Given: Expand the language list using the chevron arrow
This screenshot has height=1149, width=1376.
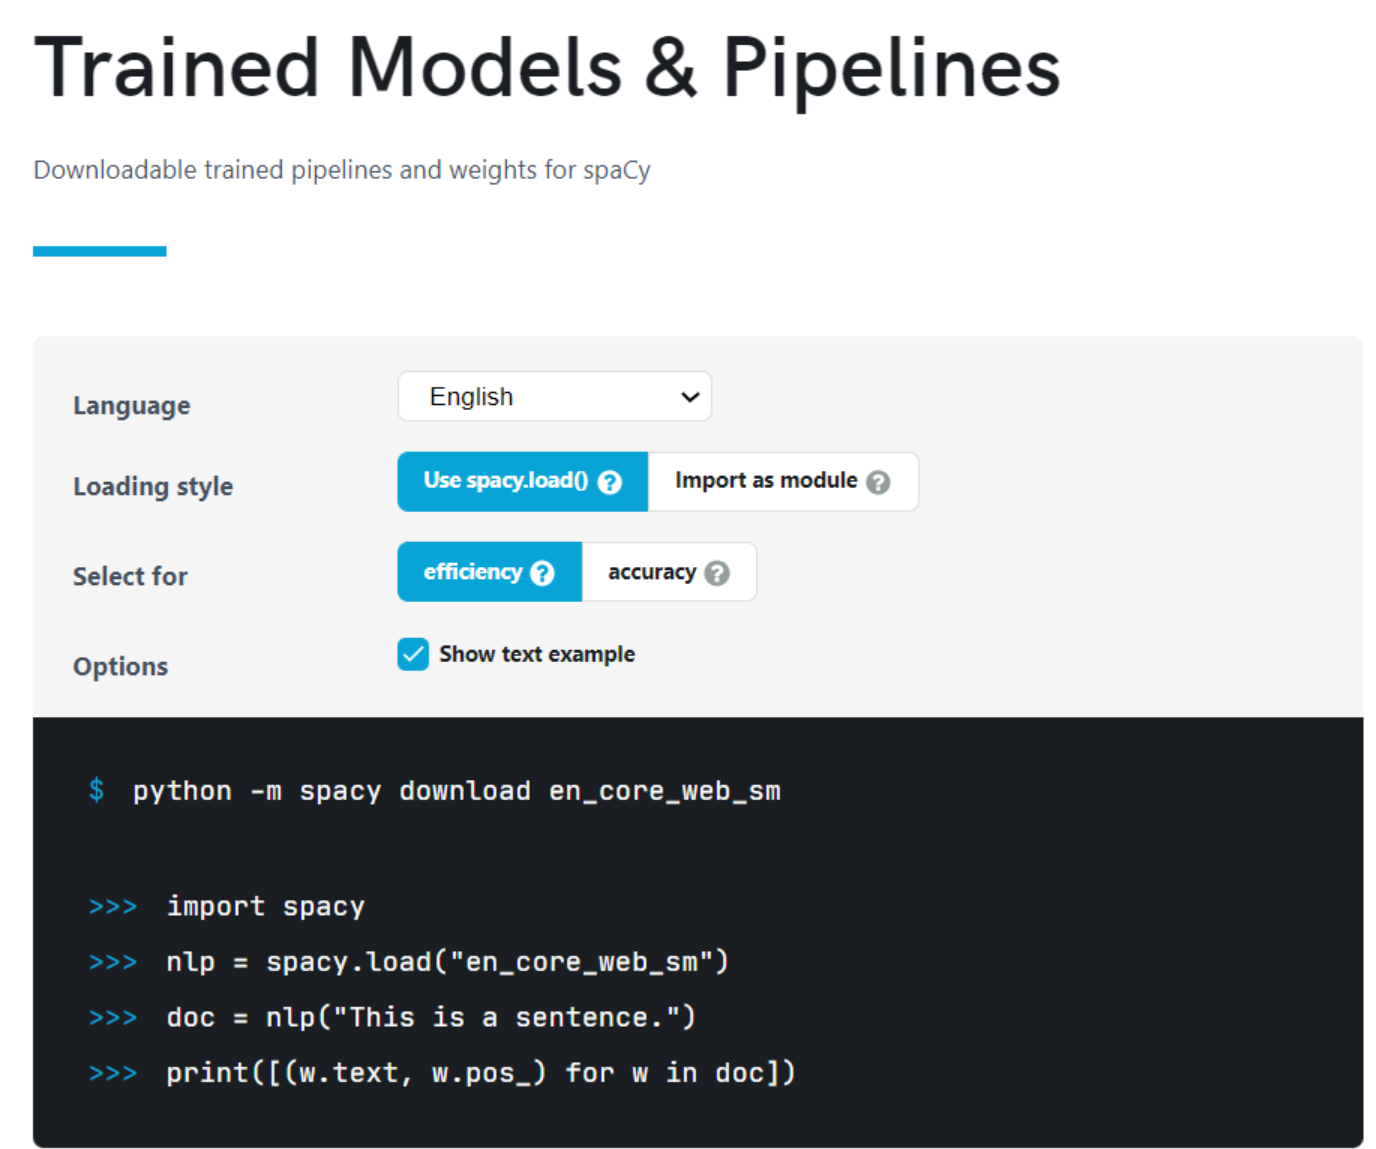Looking at the screenshot, I should click(x=690, y=397).
